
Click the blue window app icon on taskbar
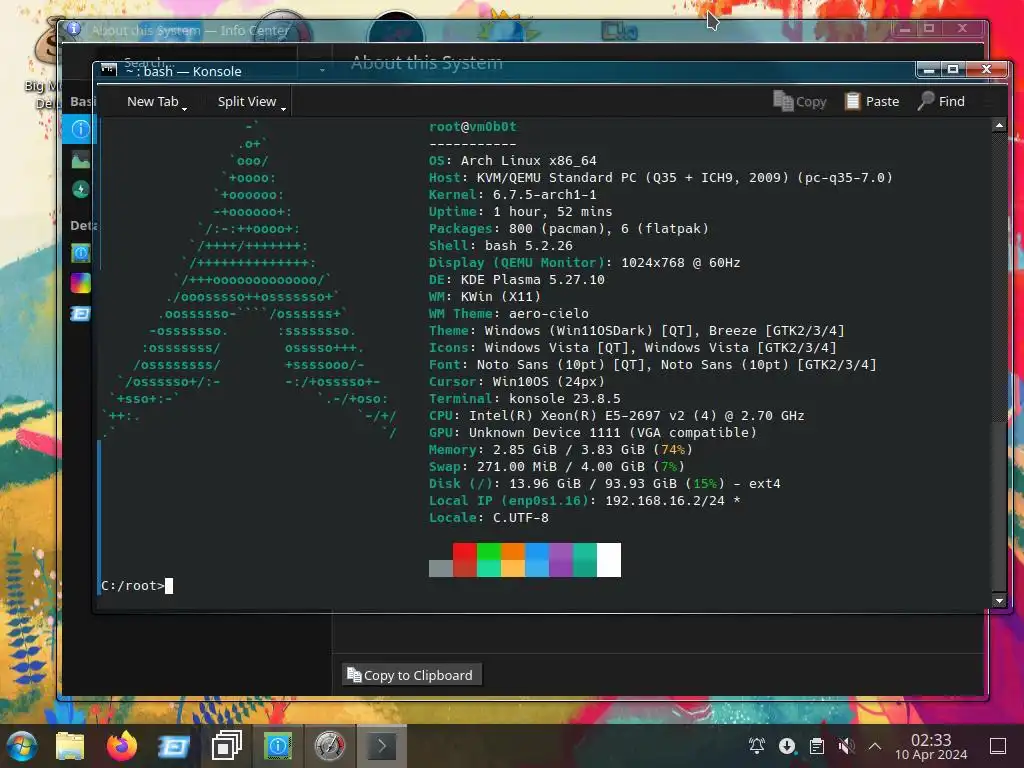(x=174, y=746)
